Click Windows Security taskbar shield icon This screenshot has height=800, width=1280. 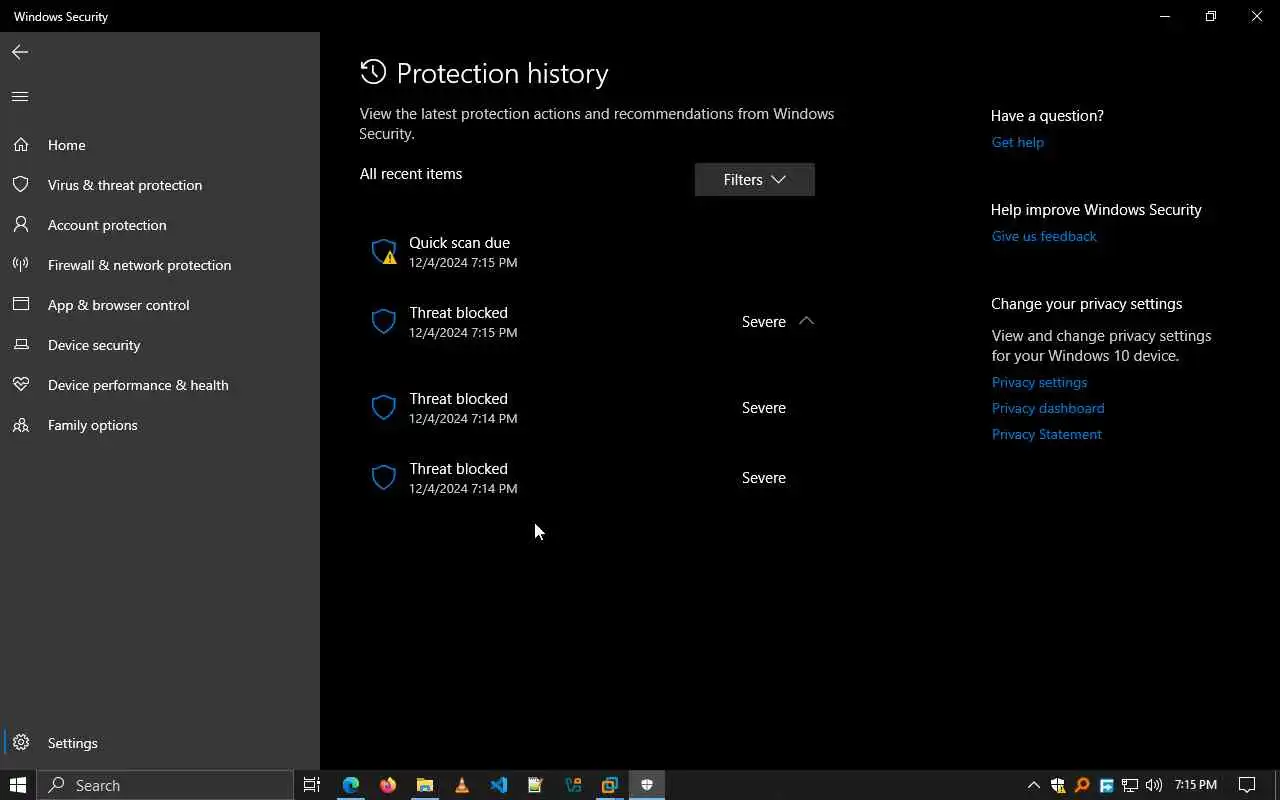coord(647,785)
